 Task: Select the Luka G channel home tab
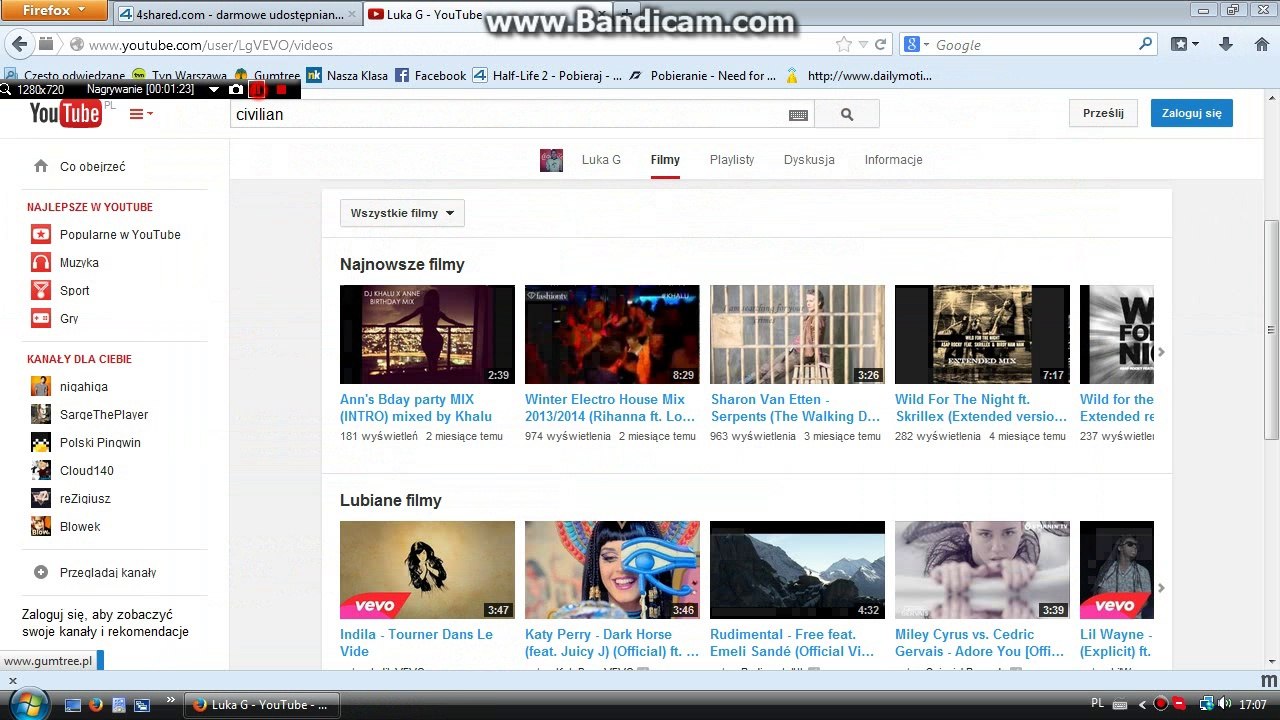(601, 160)
